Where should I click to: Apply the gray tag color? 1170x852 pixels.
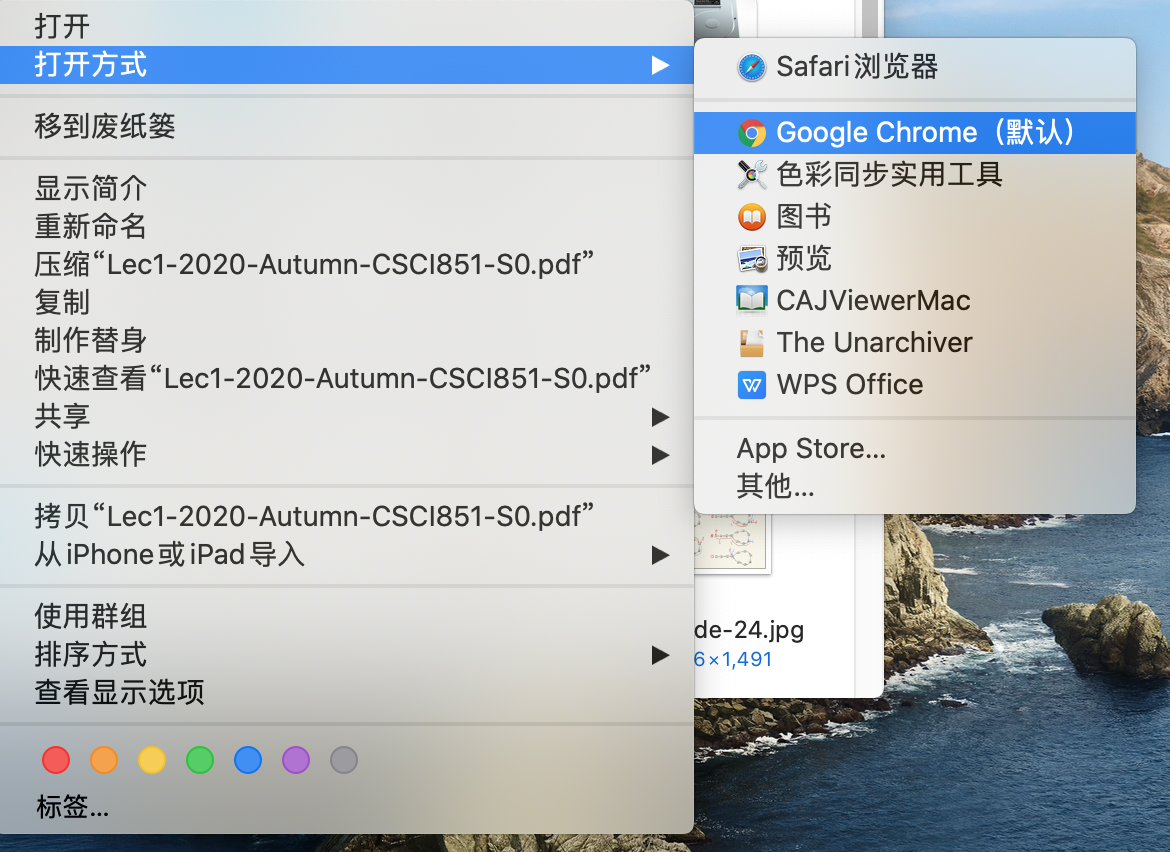[x=344, y=760]
